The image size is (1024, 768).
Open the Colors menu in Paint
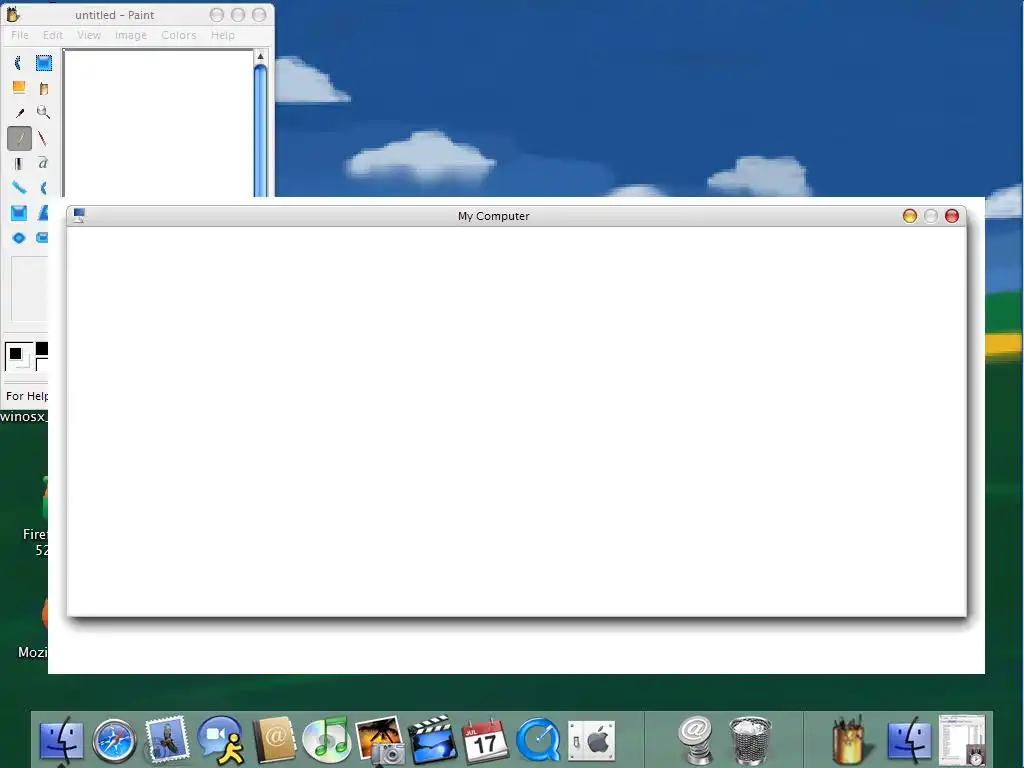tap(178, 35)
